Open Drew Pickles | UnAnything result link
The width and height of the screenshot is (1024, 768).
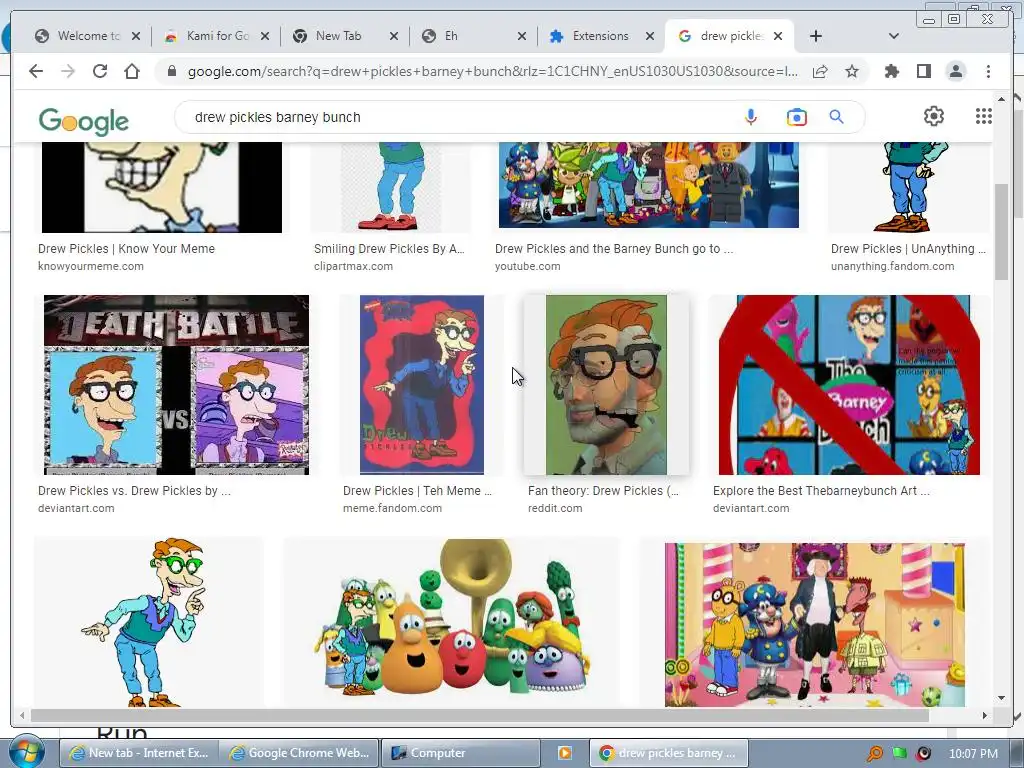point(908,249)
